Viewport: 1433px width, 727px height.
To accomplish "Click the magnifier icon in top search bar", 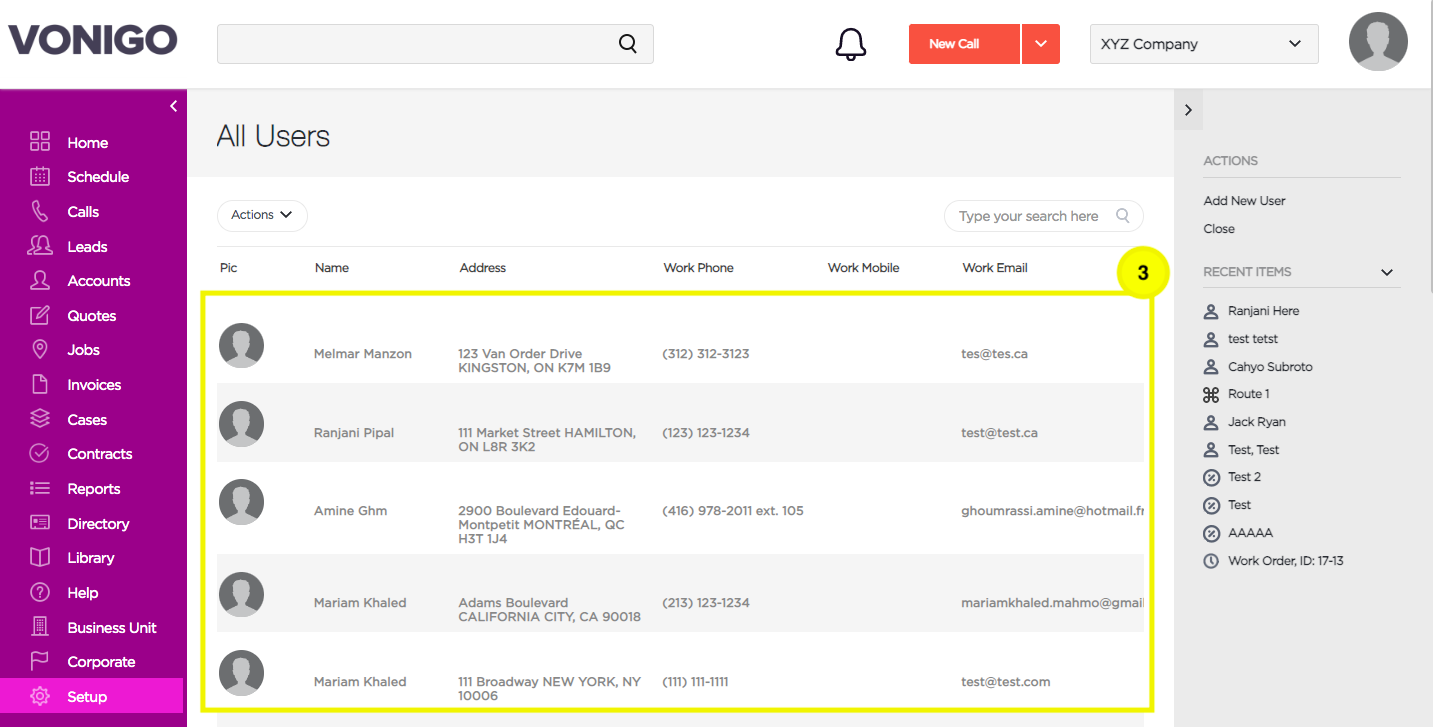I will (x=627, y=44).
